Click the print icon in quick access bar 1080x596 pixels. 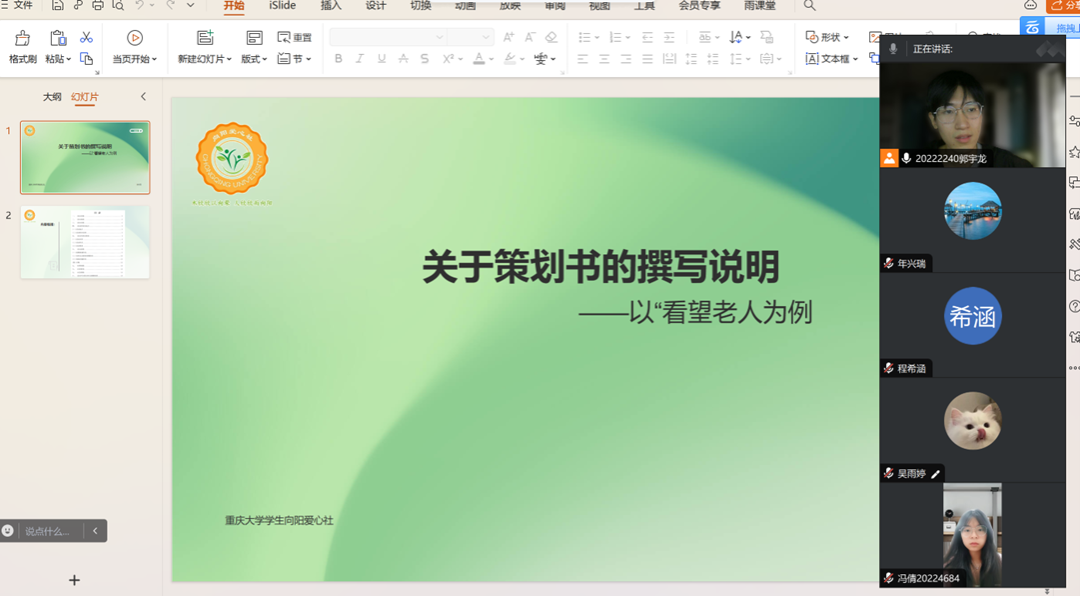click(97, 6)
